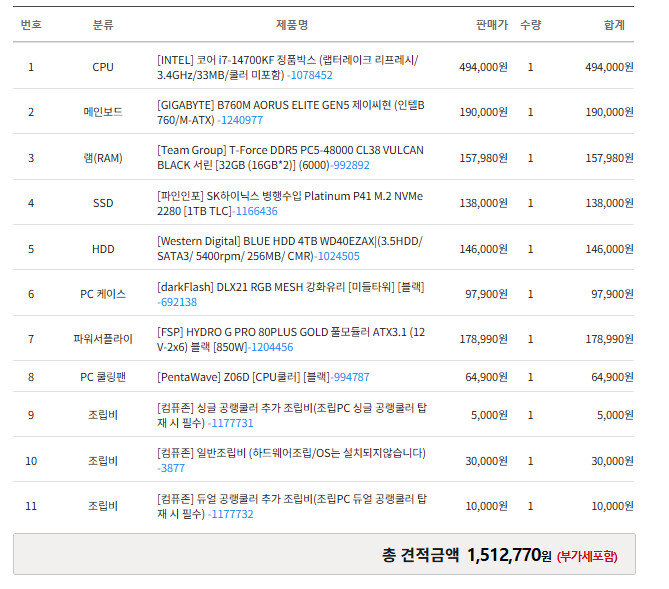Image resolution: width=669 pixels, height=589 pixels.
Task: Click the 30,000원 sale price cell
Action: coord(486,461)
